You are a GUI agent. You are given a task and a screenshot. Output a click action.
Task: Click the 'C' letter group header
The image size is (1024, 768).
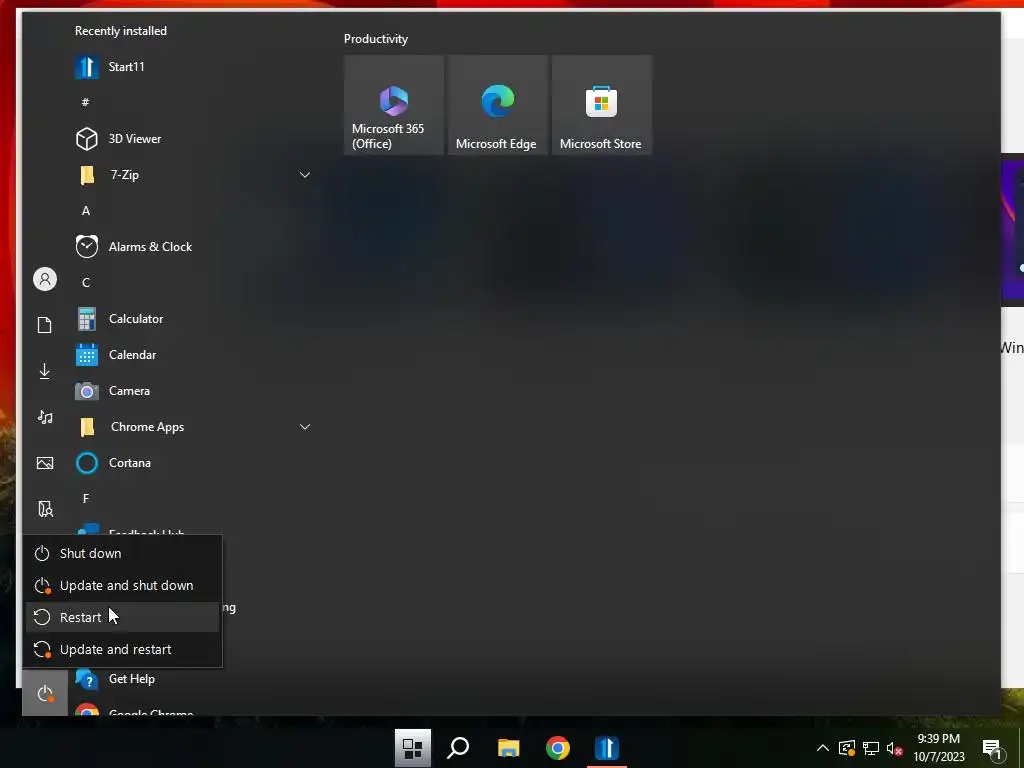coord(86,283)
